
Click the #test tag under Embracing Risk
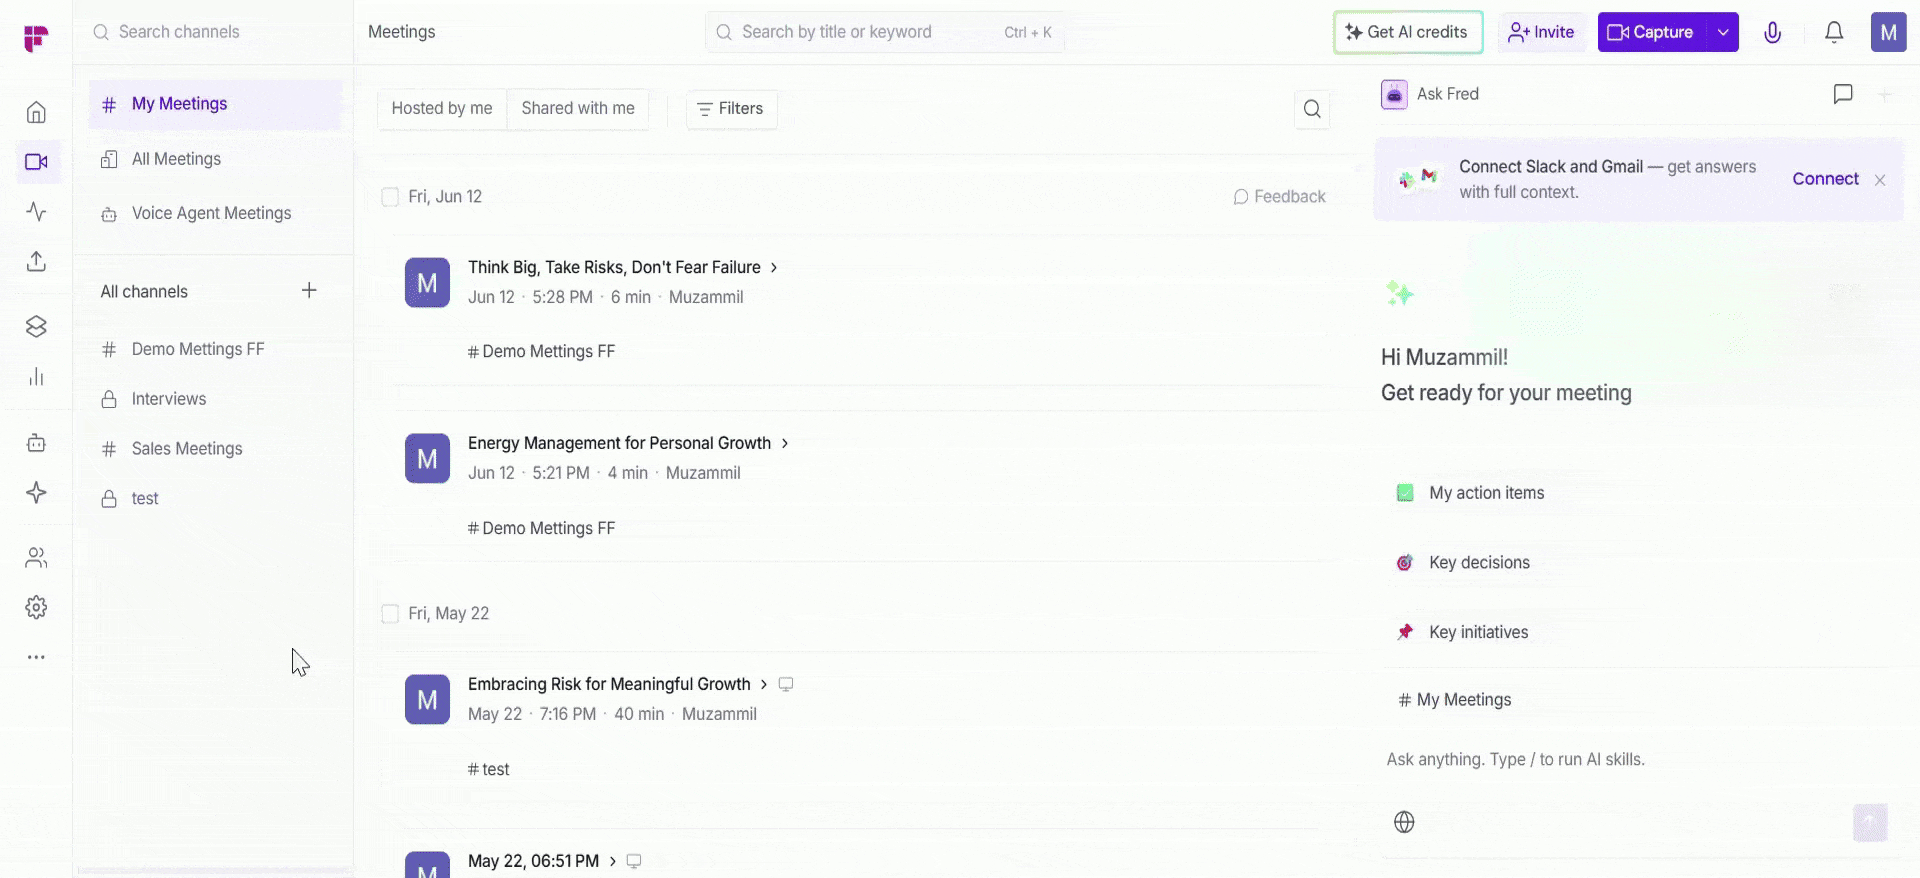click(x=488, y=770)
